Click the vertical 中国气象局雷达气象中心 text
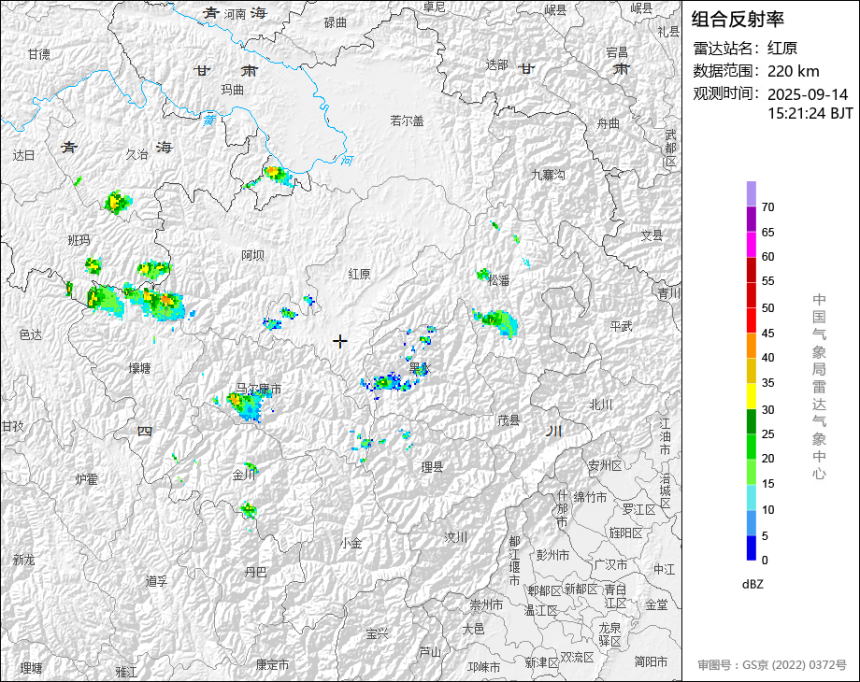The width and height of the screenshot is (860, 682). 819,387
